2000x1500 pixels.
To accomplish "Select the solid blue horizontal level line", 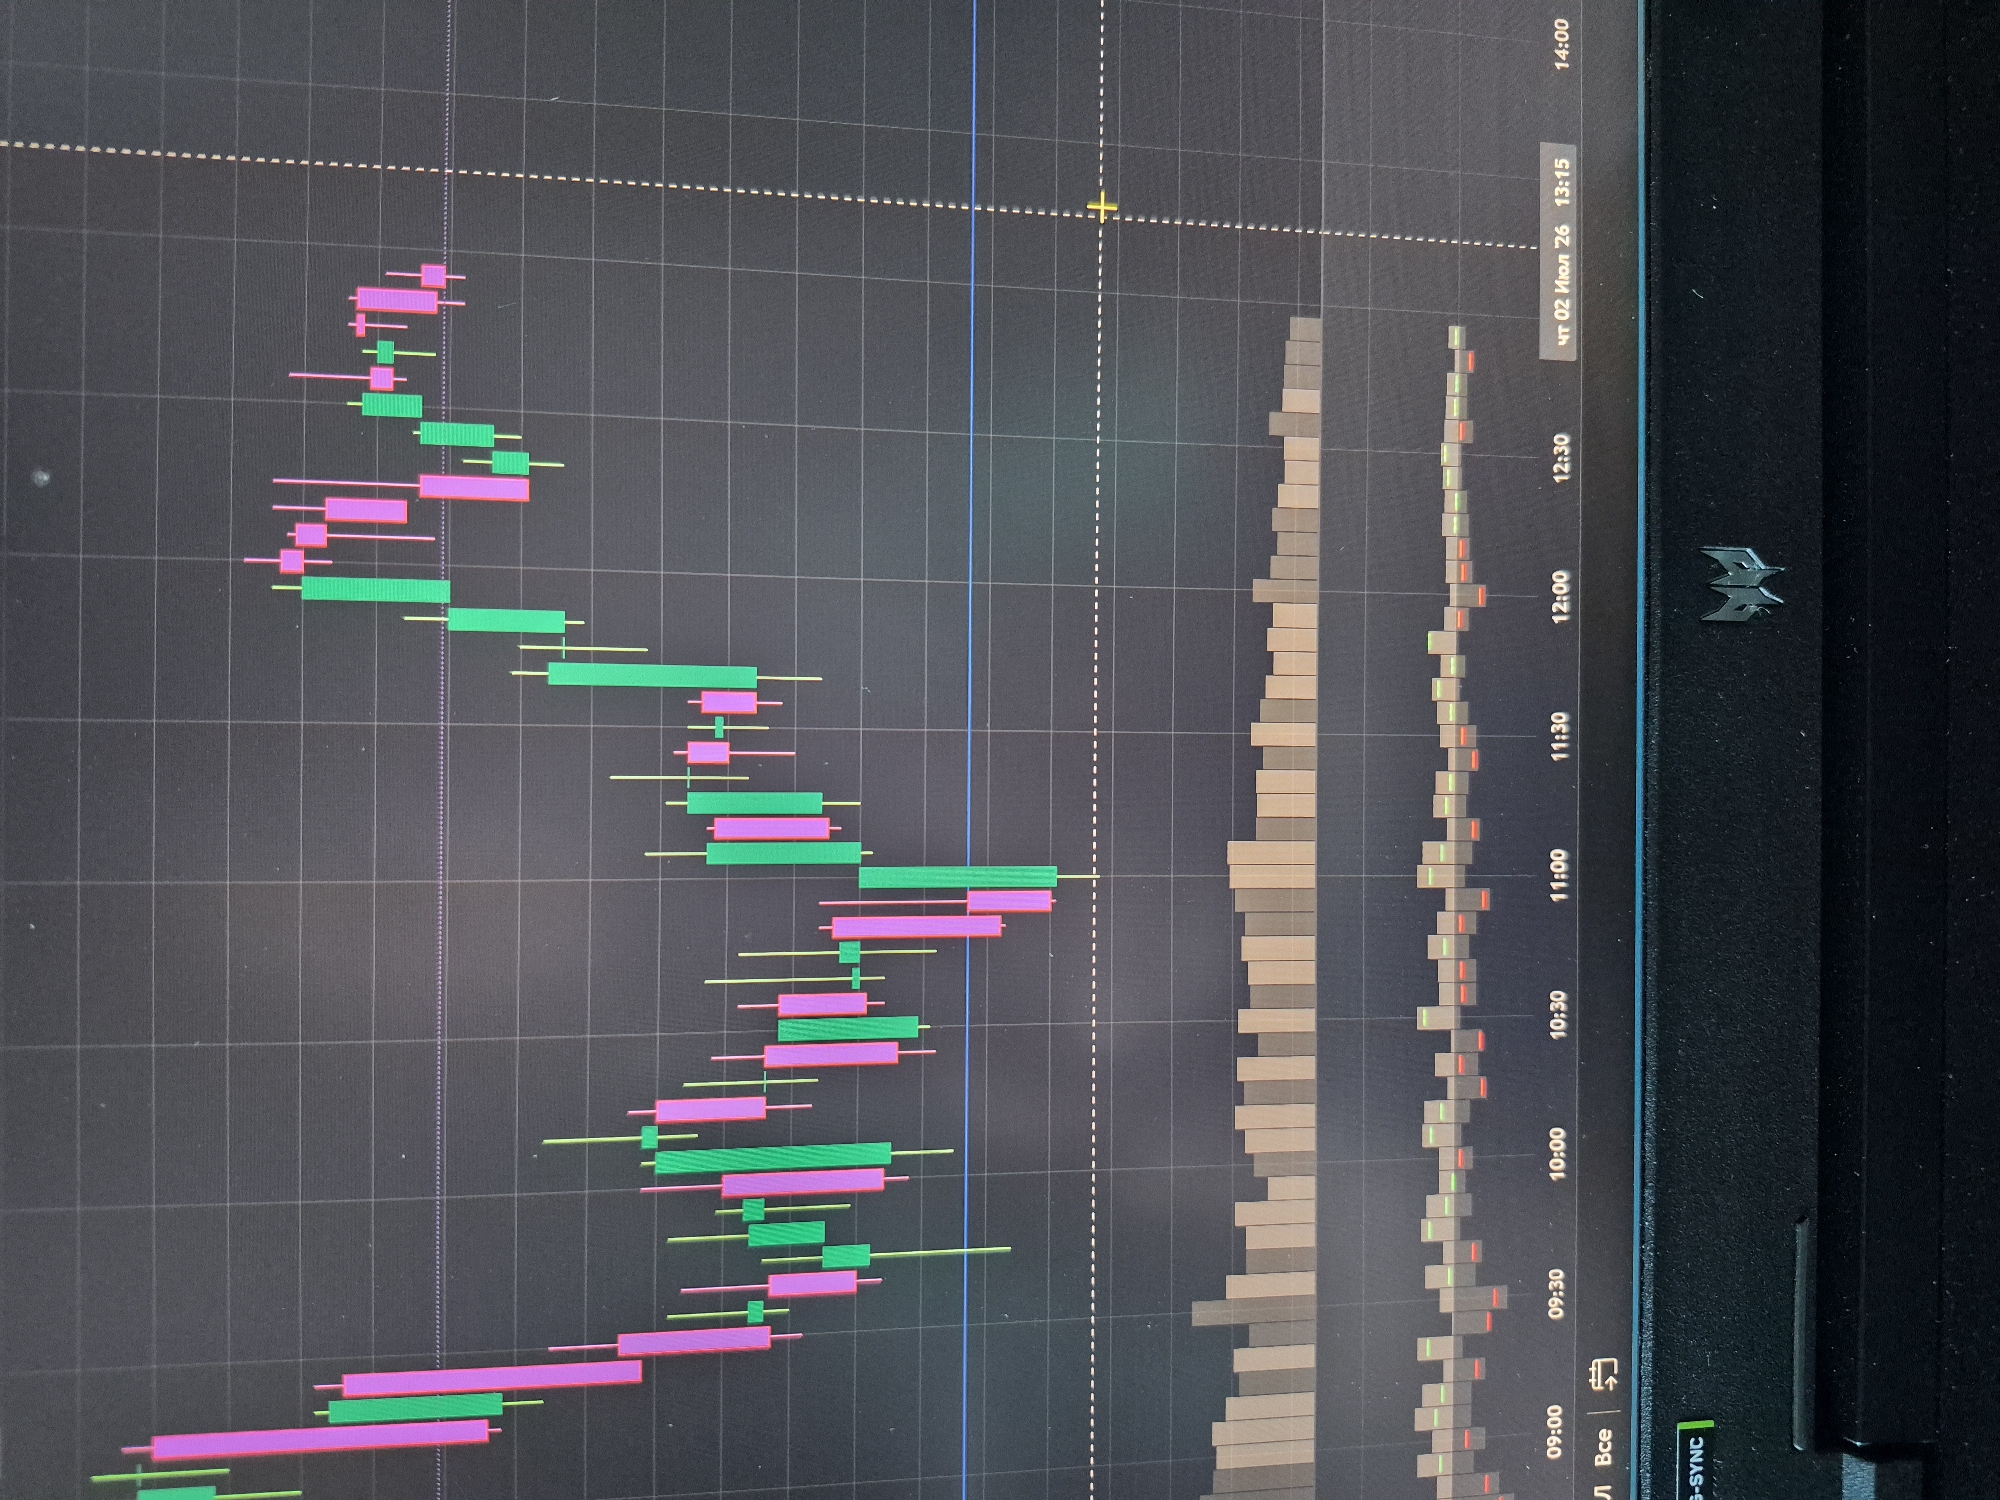I will [969, 750].
